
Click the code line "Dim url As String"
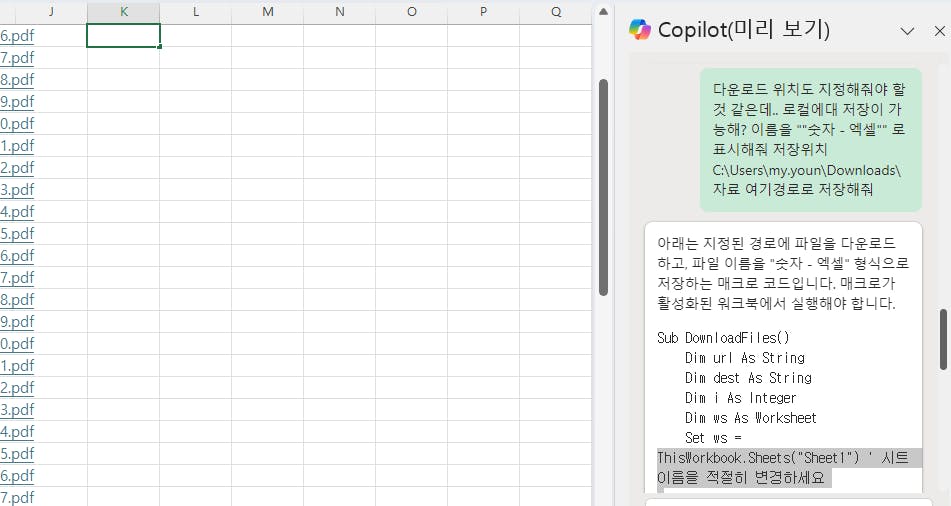click(x=745, y=358)
